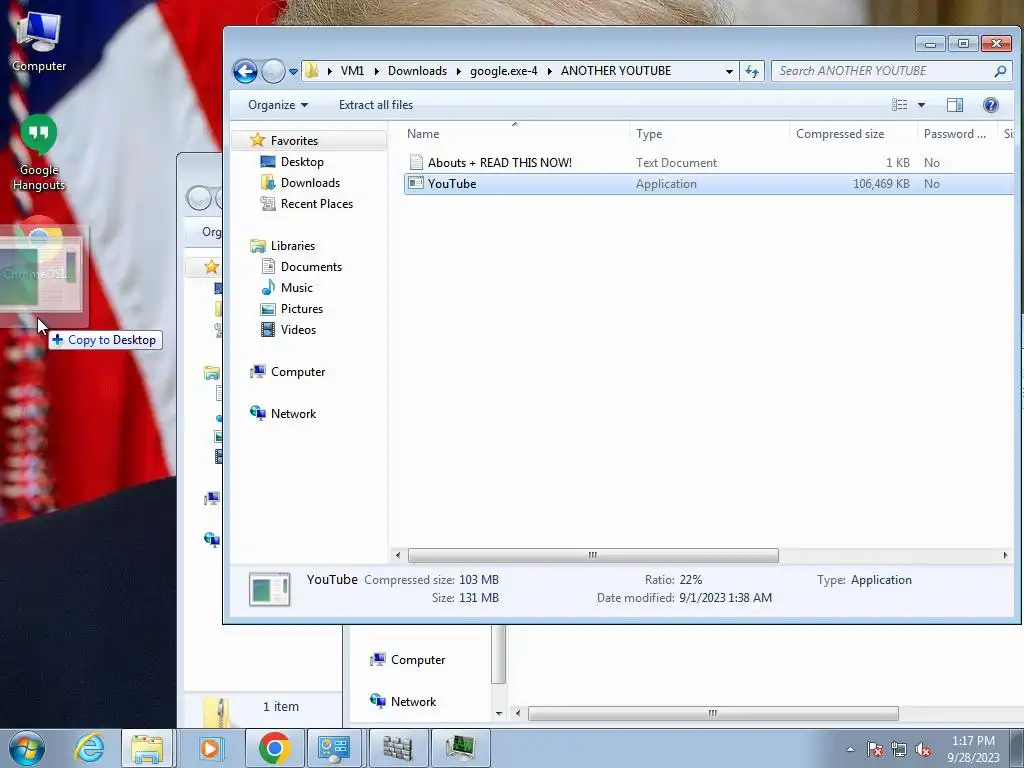Screen dimensions: 1024x768
Task: Expand the arrow after VM1 breadcrumb
Action: tap(376, 71)
